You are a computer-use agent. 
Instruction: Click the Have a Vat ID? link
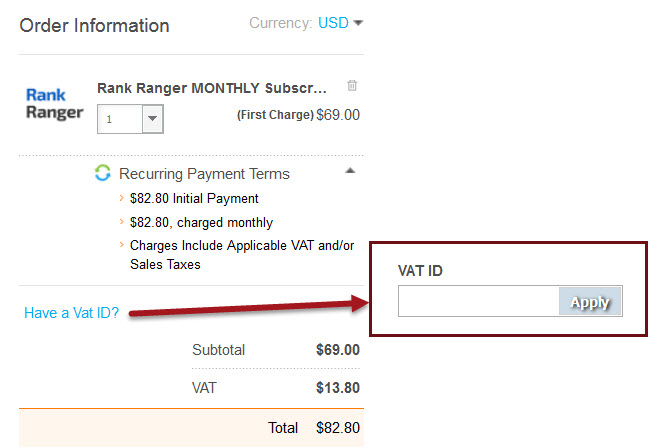[x=72, y=313]
